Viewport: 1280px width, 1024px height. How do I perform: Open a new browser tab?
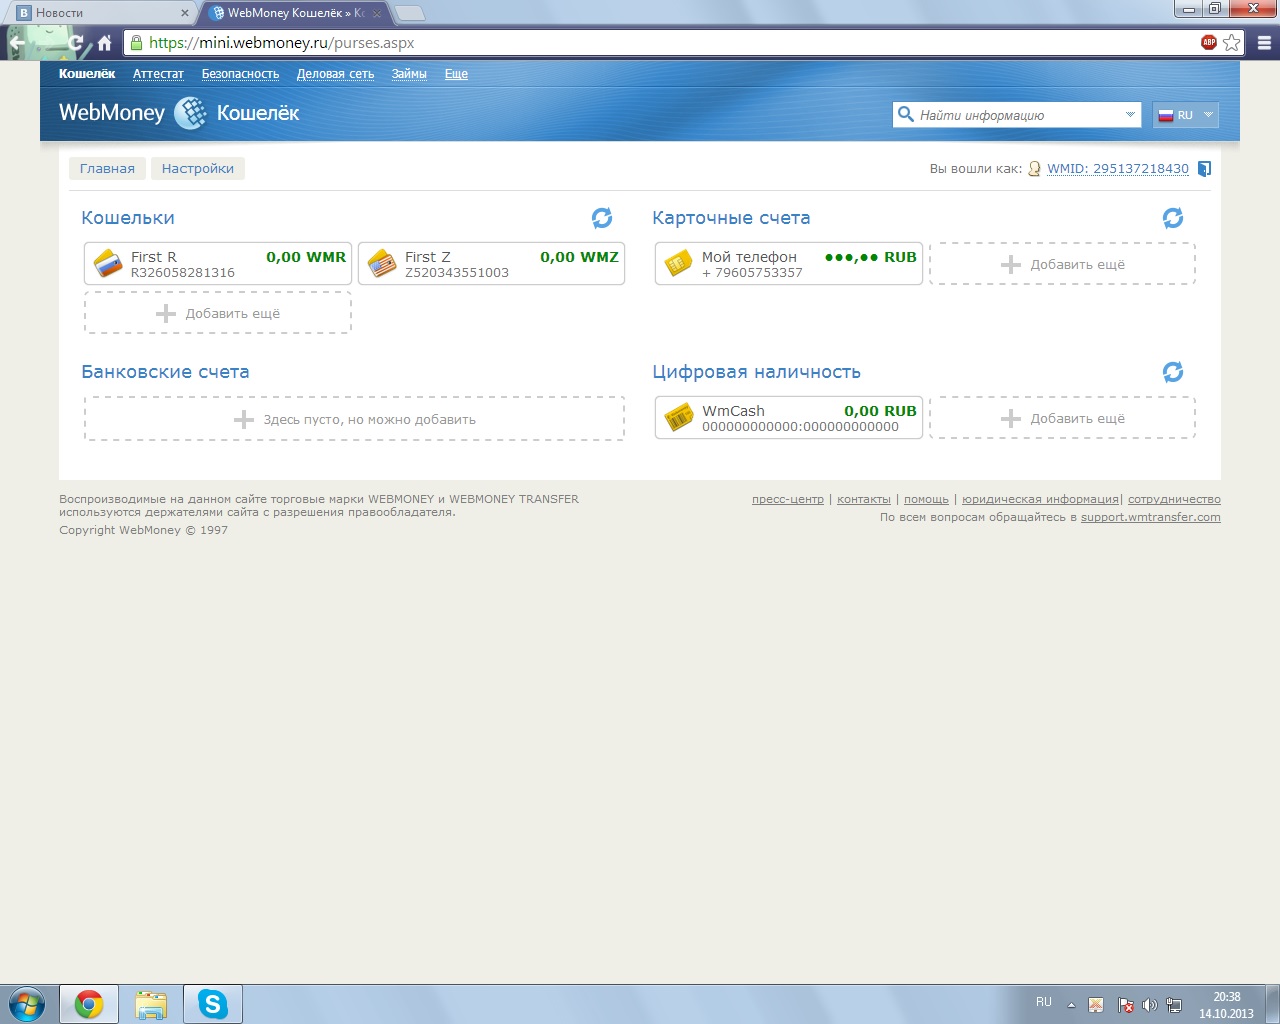410,14
